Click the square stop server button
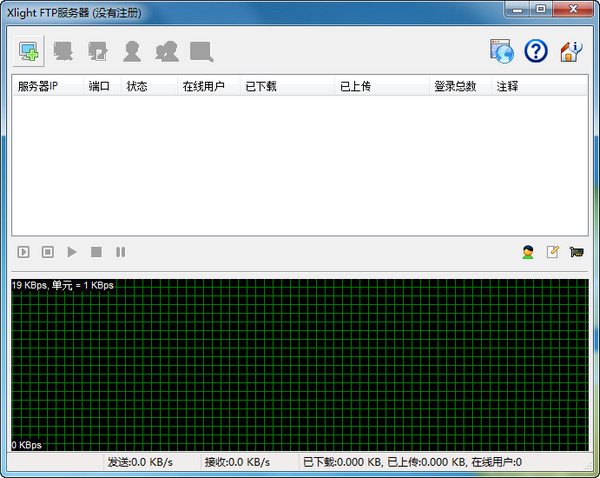This screenshot has height=478, width=600. 96,252
